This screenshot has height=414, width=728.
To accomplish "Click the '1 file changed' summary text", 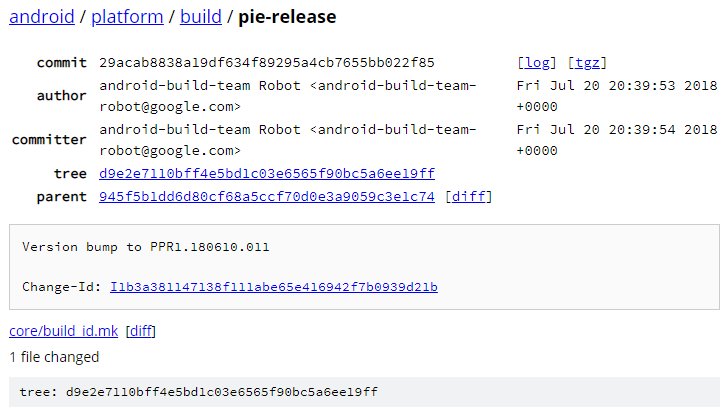I will click(54, 357).
